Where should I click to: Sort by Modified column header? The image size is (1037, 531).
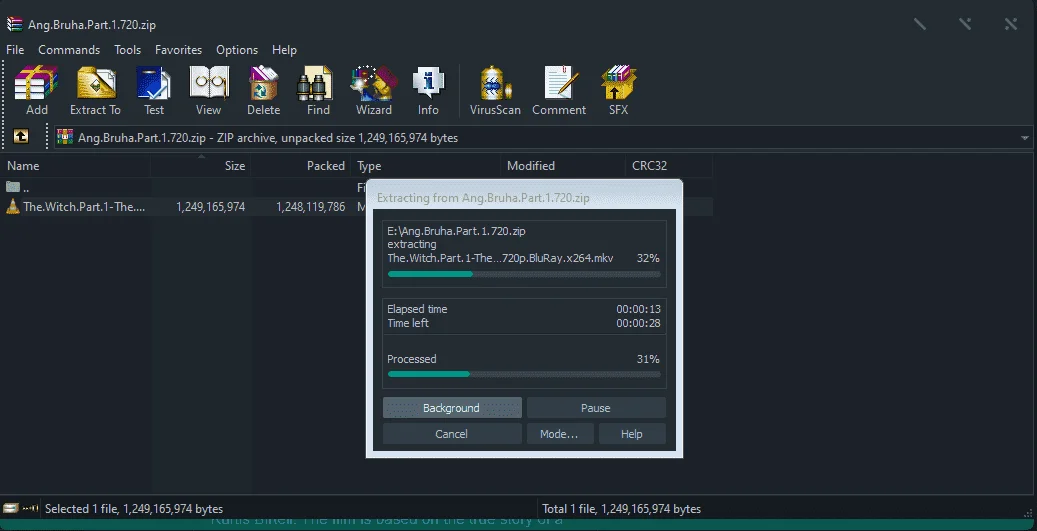pyautogui.click(x=563, y=166)
